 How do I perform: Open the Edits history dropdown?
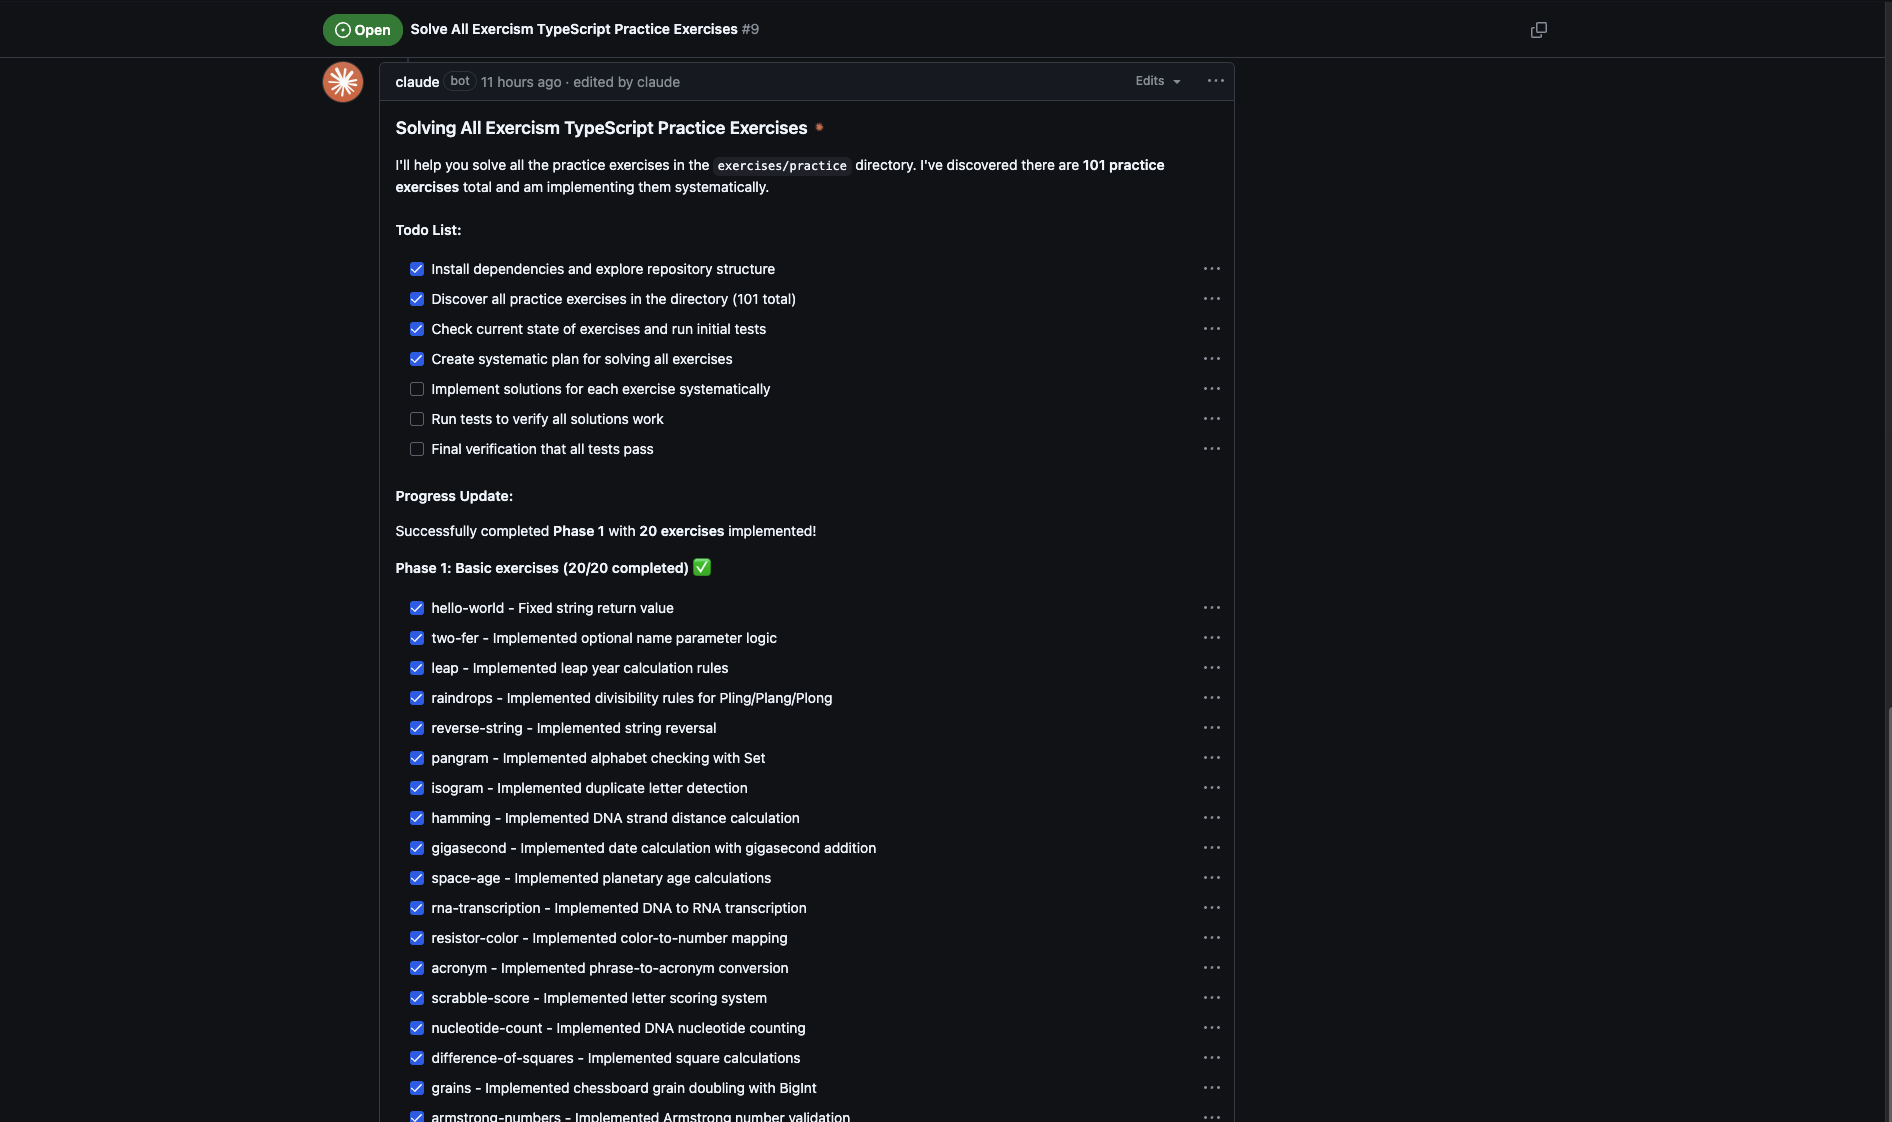1158,81
